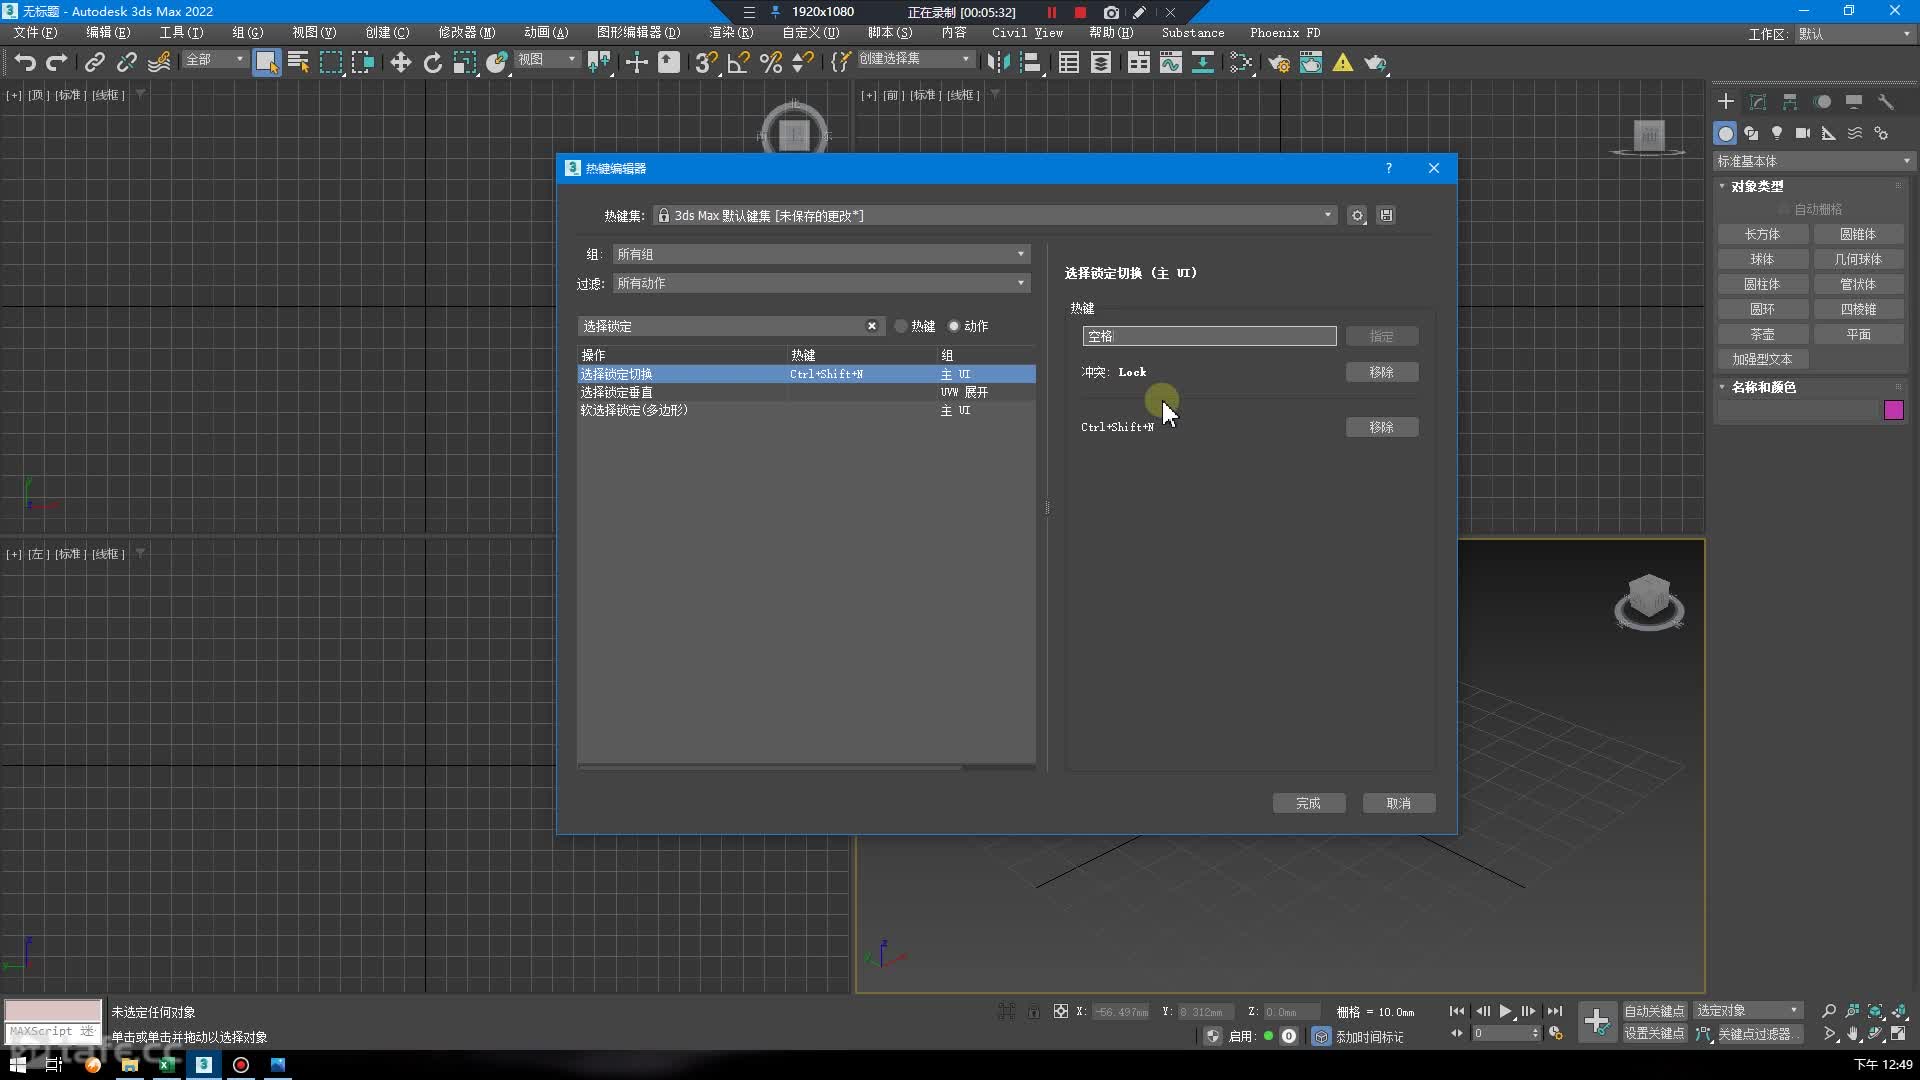
Task: Open the 标准基本体 category dropdown
Action: click(1813, 161)
